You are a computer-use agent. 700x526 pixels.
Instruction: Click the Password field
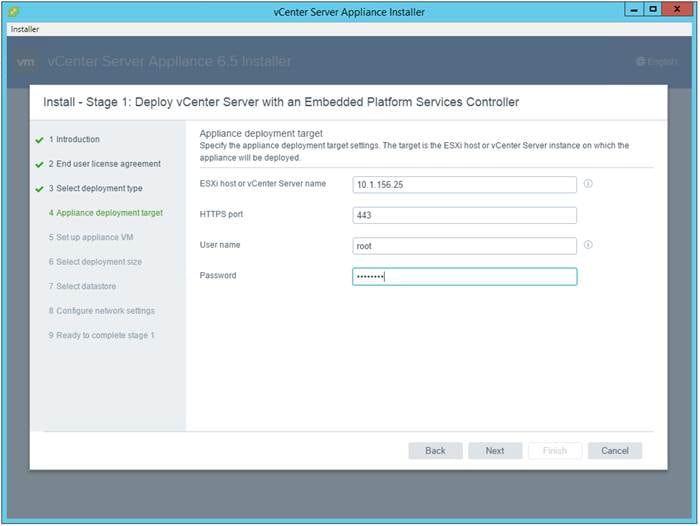464,276
